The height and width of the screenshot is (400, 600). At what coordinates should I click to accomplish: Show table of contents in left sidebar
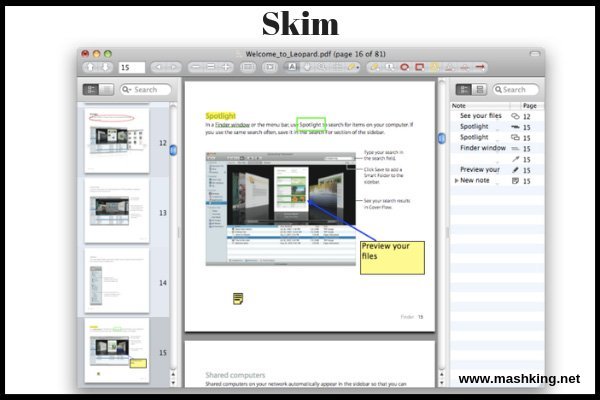pyautogui.click(x=106, y=90)
